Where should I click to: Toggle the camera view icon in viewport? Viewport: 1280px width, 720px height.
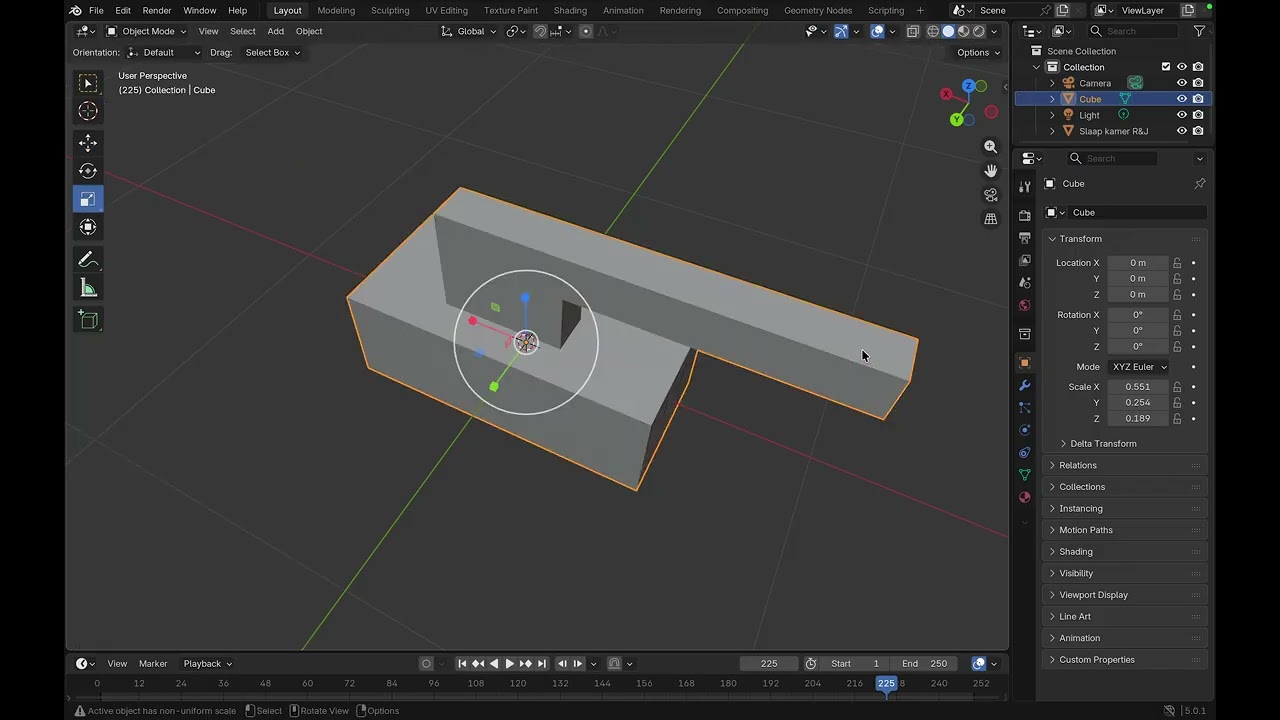(991, 195)
